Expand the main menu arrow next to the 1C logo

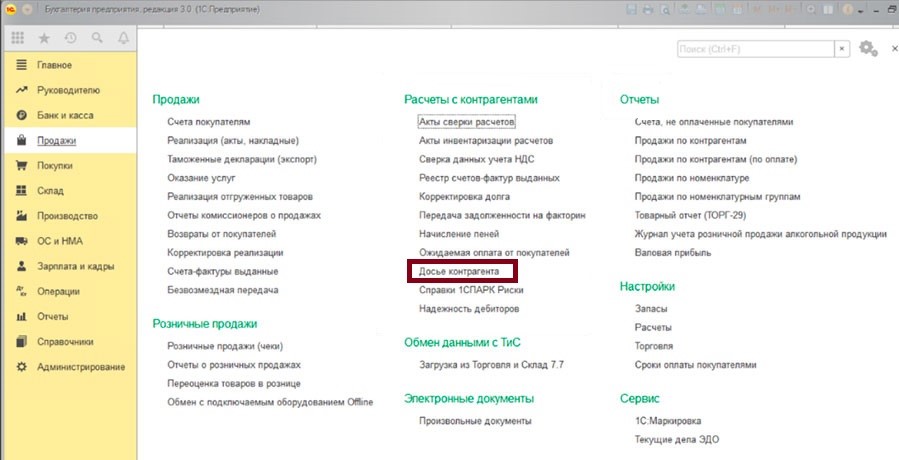coord(25,8)
